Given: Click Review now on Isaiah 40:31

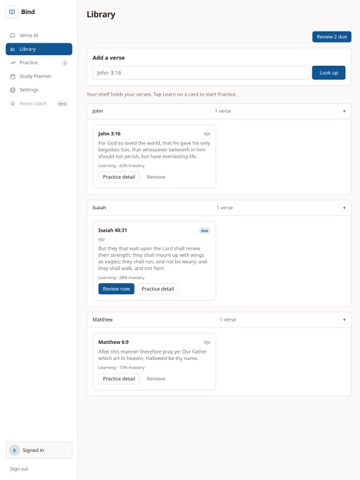Looking at the screenshot, I should coord(116,289).
